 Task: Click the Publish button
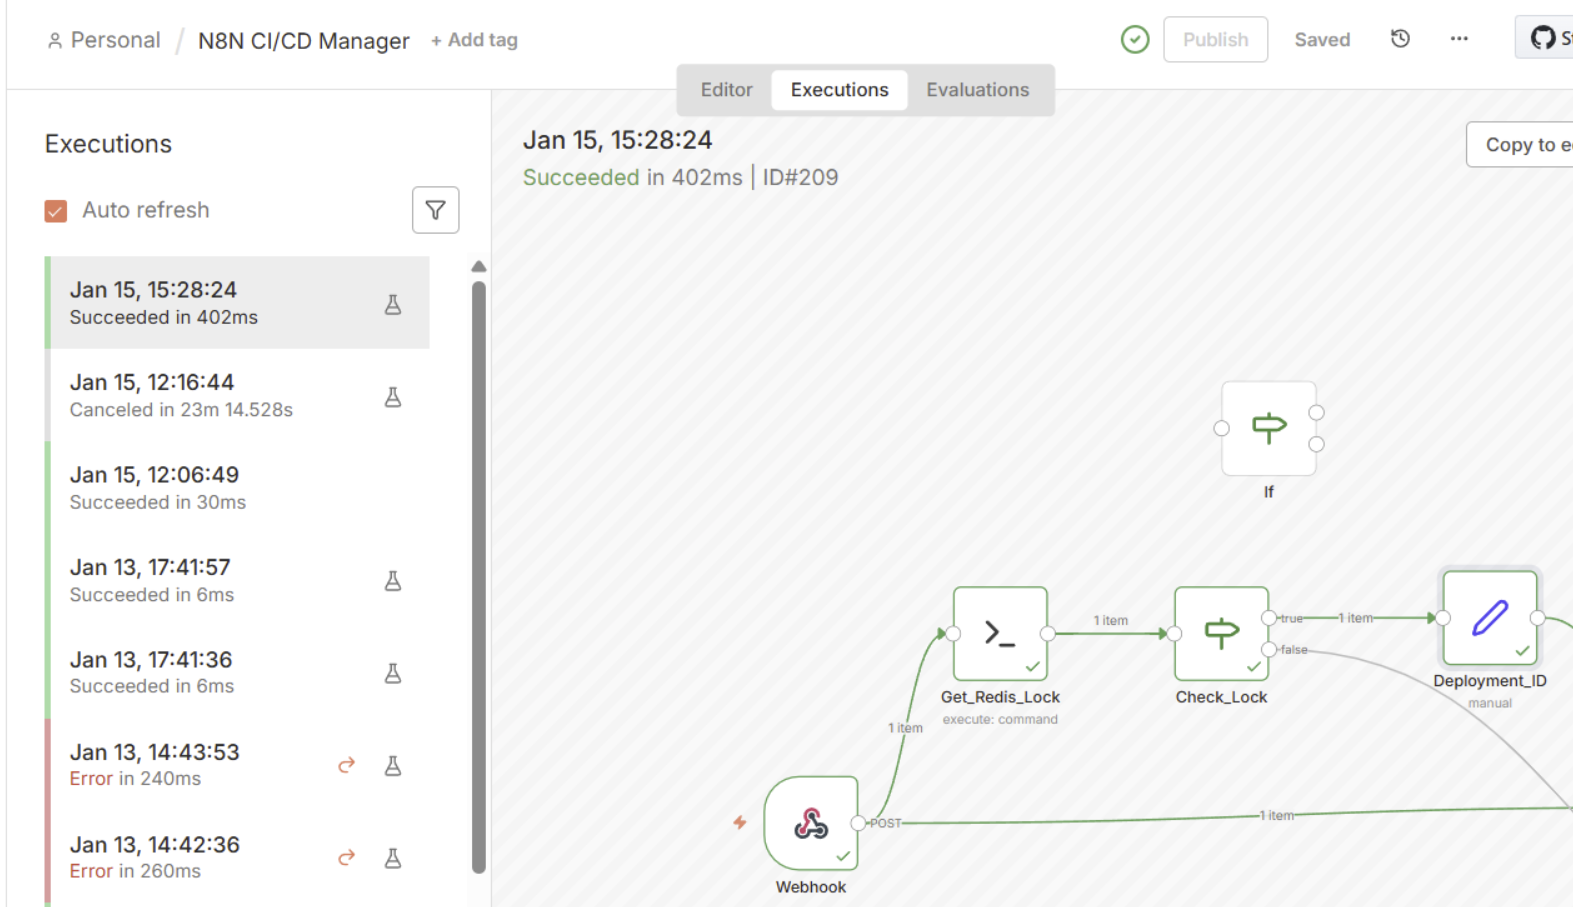pyautogui.click(x=1215, y=39)
